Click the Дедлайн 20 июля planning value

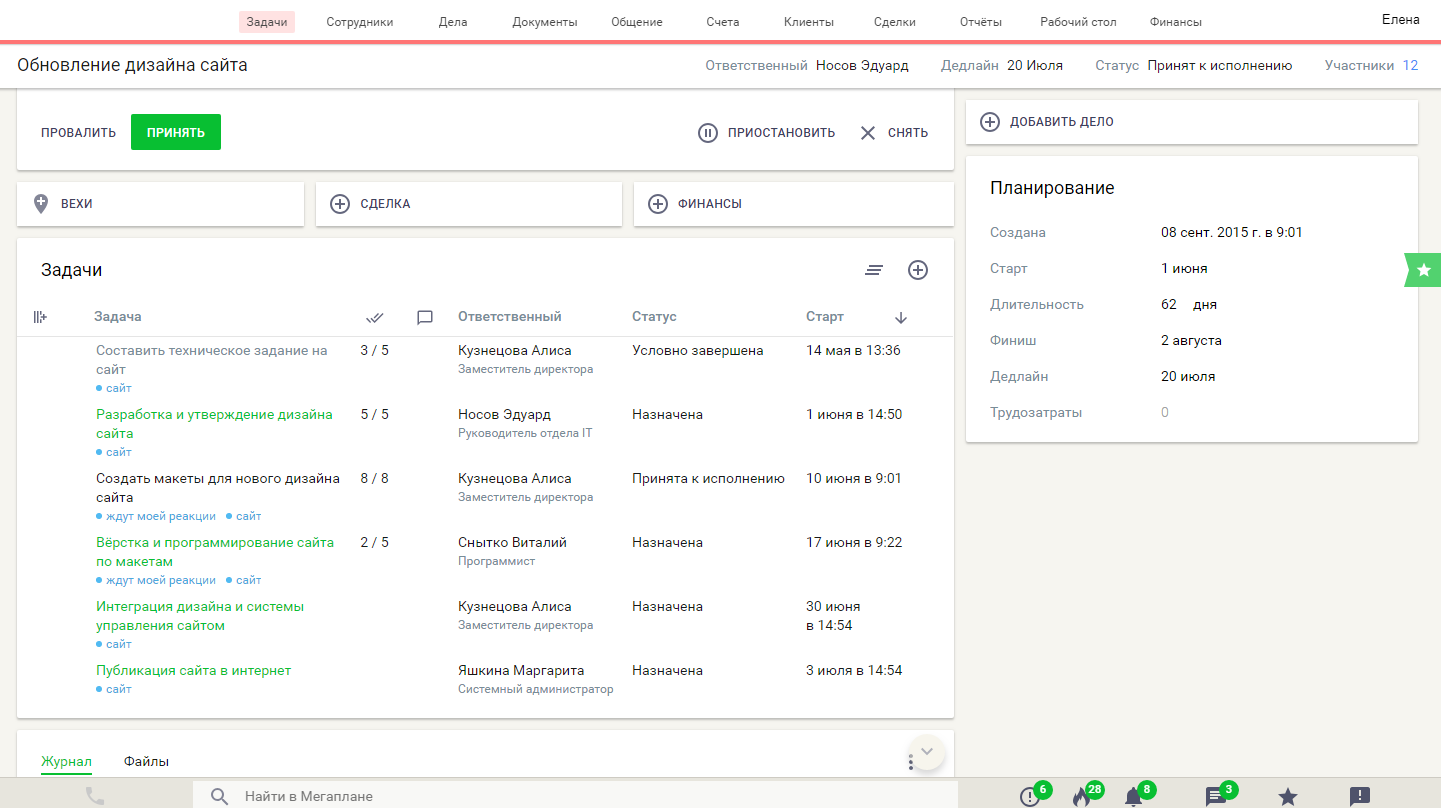pyautogui.click(x=1188, y=377)
